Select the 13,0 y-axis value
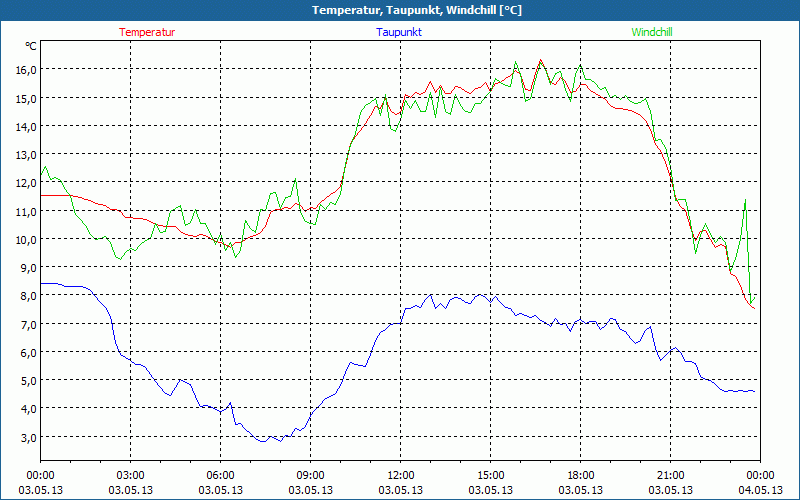 [26, 155]
